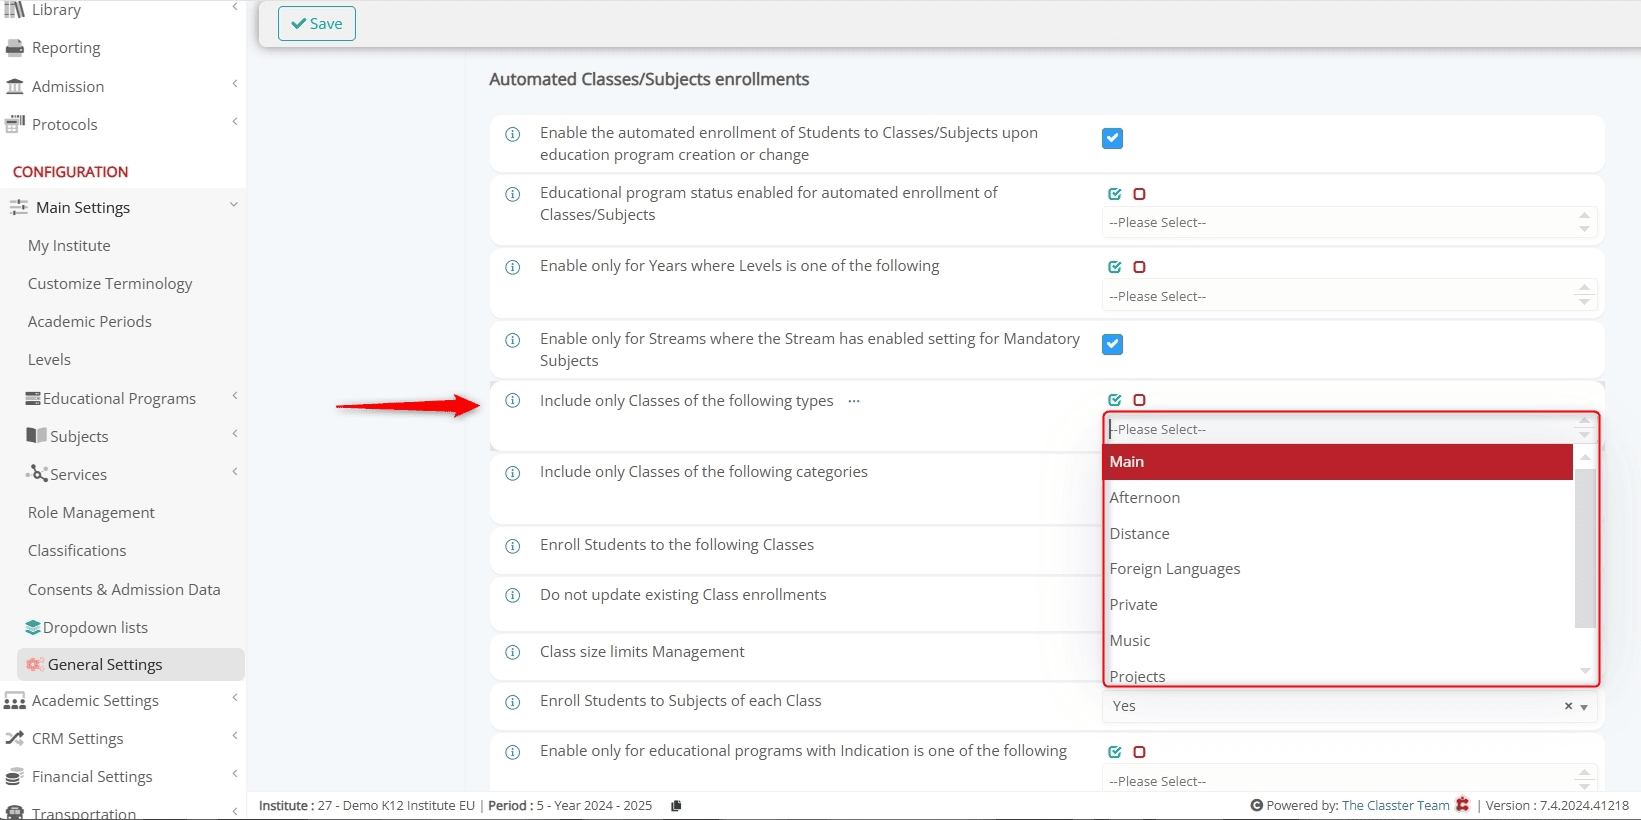Image resolution: width=1641 pixels, height=820 pixels.
Task: Select Music from the class types list
Action: [x=1338, y=641]
